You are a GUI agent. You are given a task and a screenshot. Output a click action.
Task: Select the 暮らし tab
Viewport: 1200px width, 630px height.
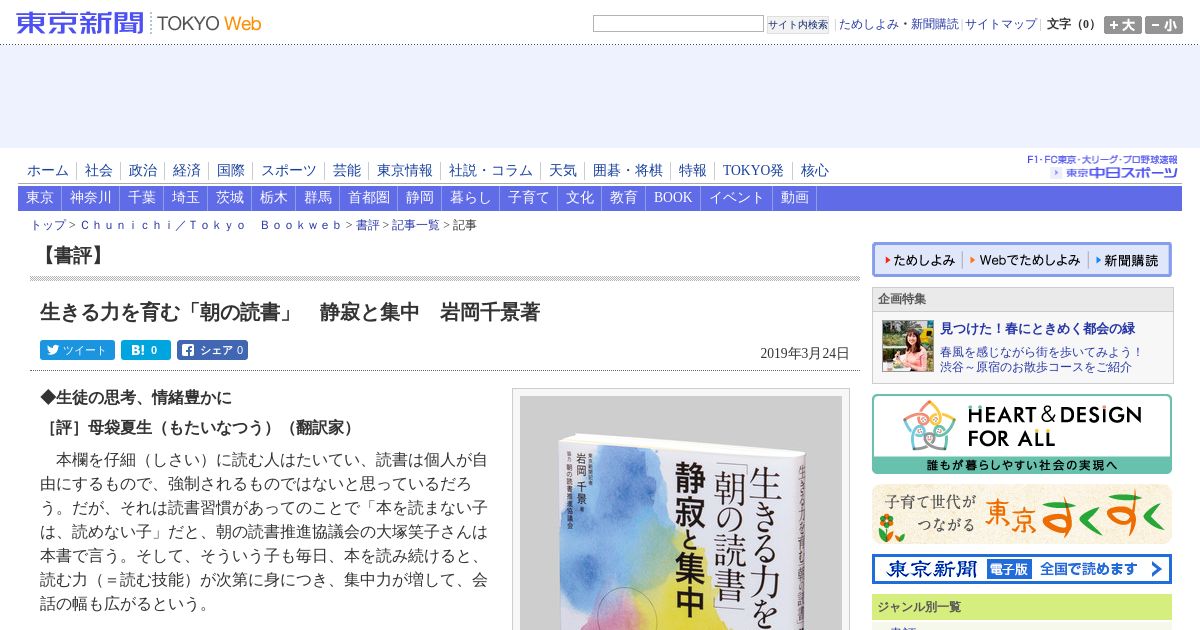[471, 198]
